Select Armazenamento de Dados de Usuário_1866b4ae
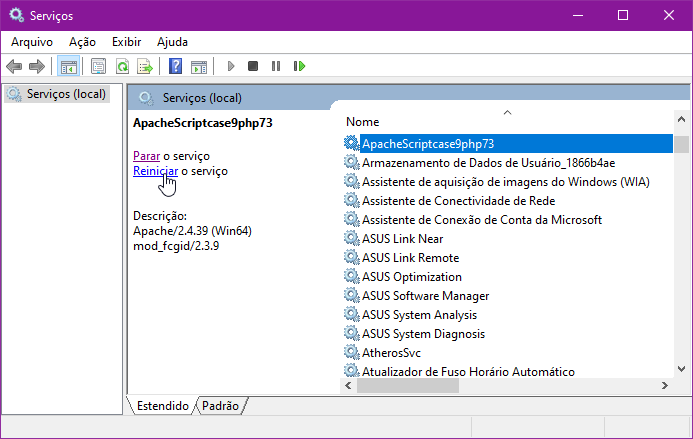The width and height of the screenshot is (693, 439). point(488,163)
